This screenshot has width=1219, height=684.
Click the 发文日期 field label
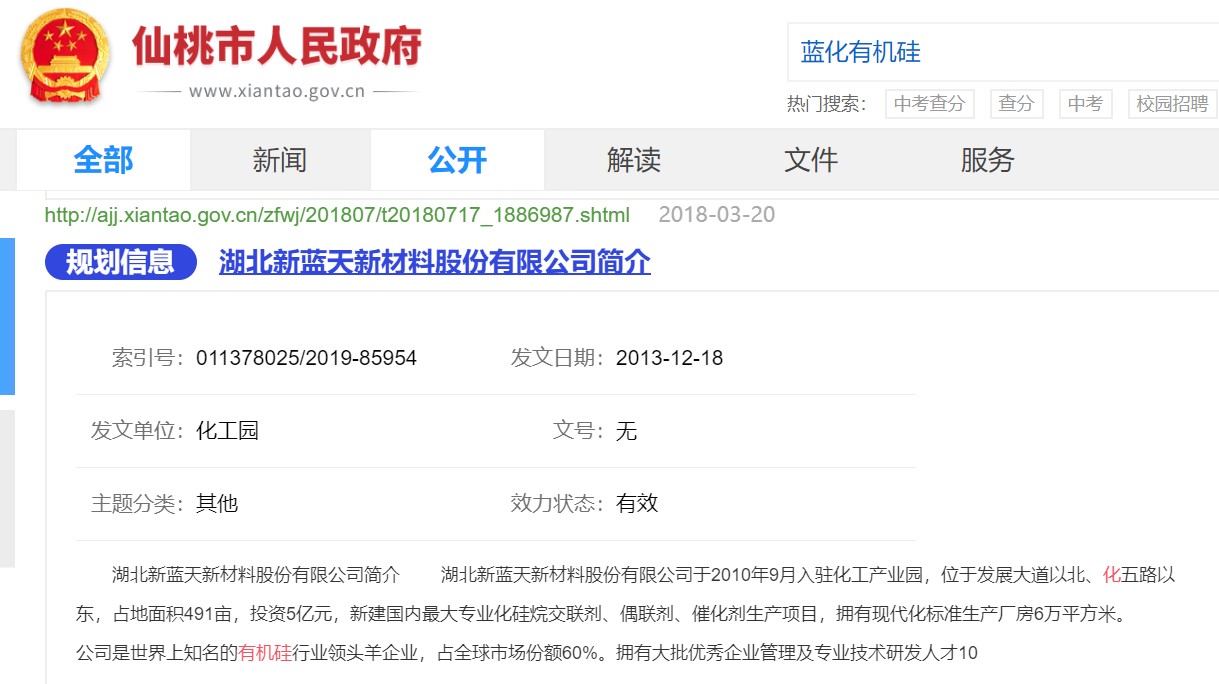558,358
